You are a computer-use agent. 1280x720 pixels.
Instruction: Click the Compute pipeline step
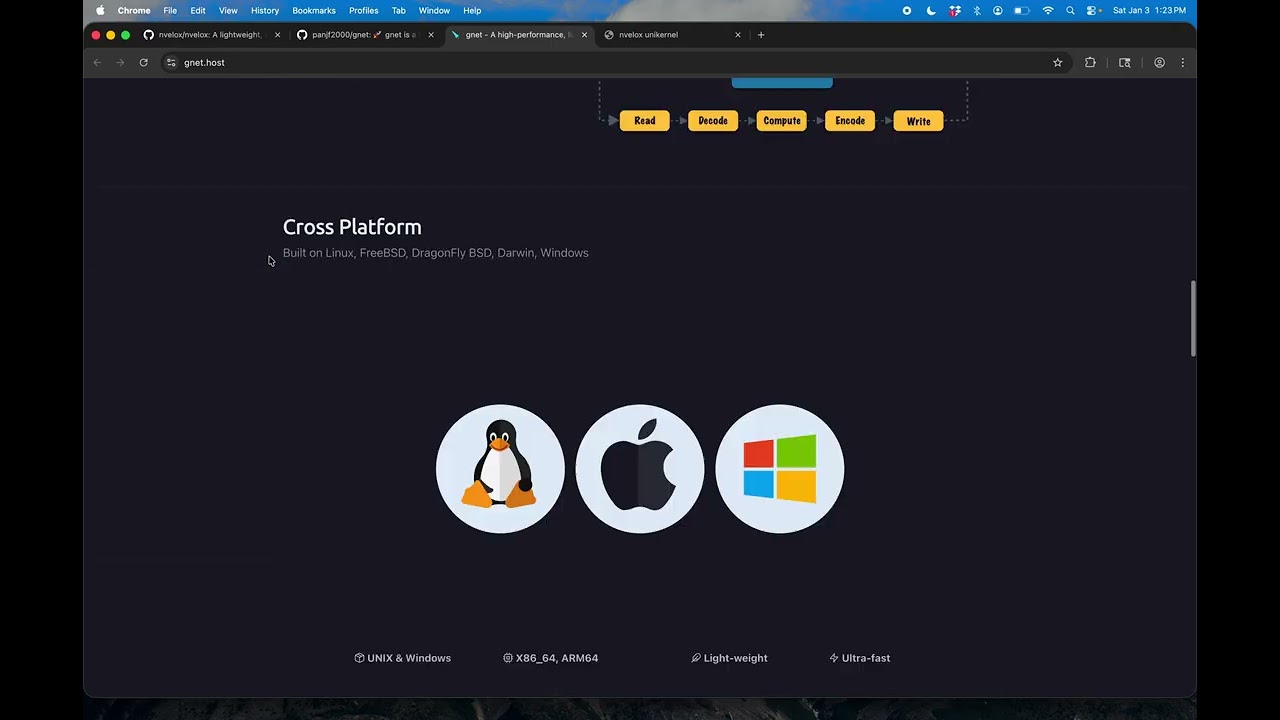point(782,121)
